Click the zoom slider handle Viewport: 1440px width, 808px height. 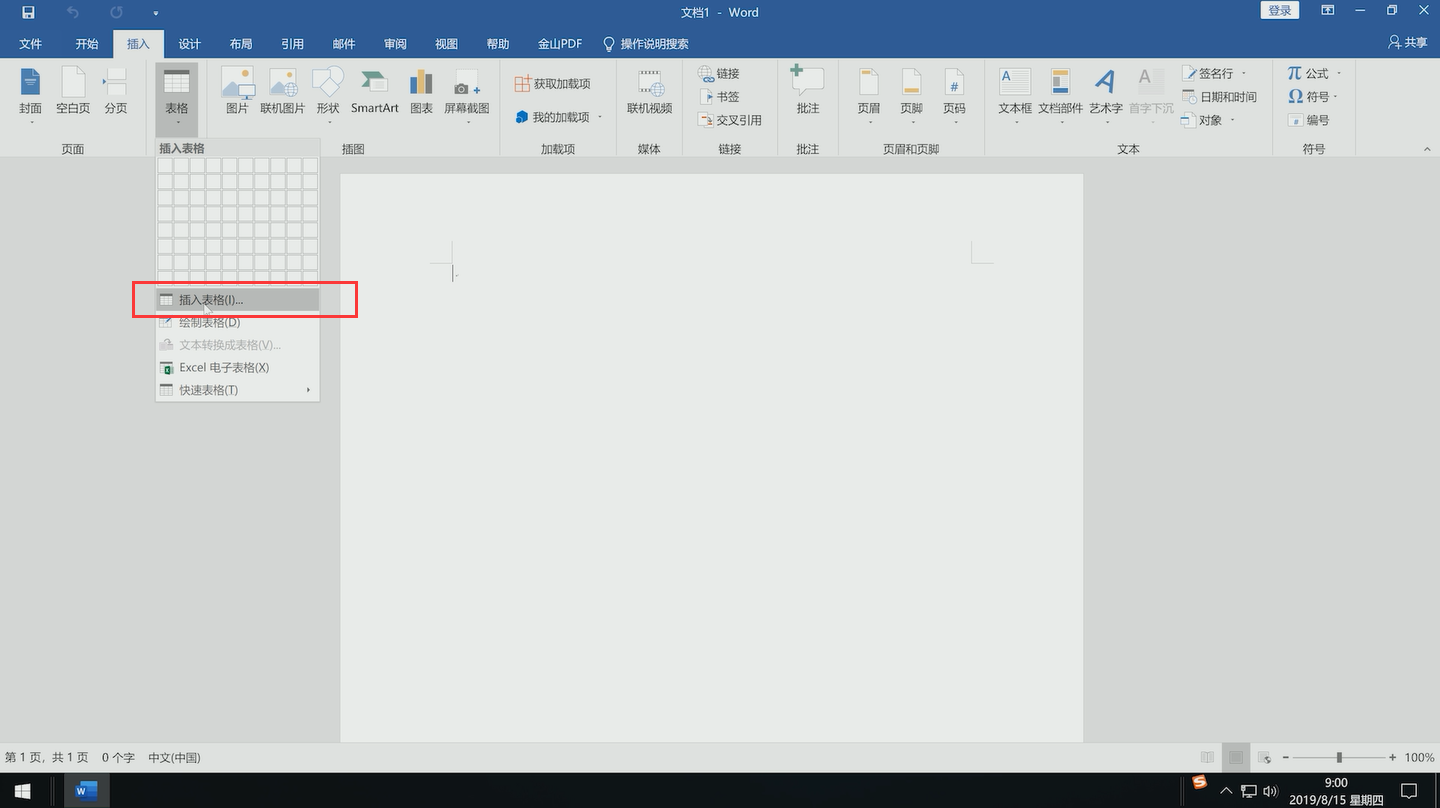[1339, 758]
